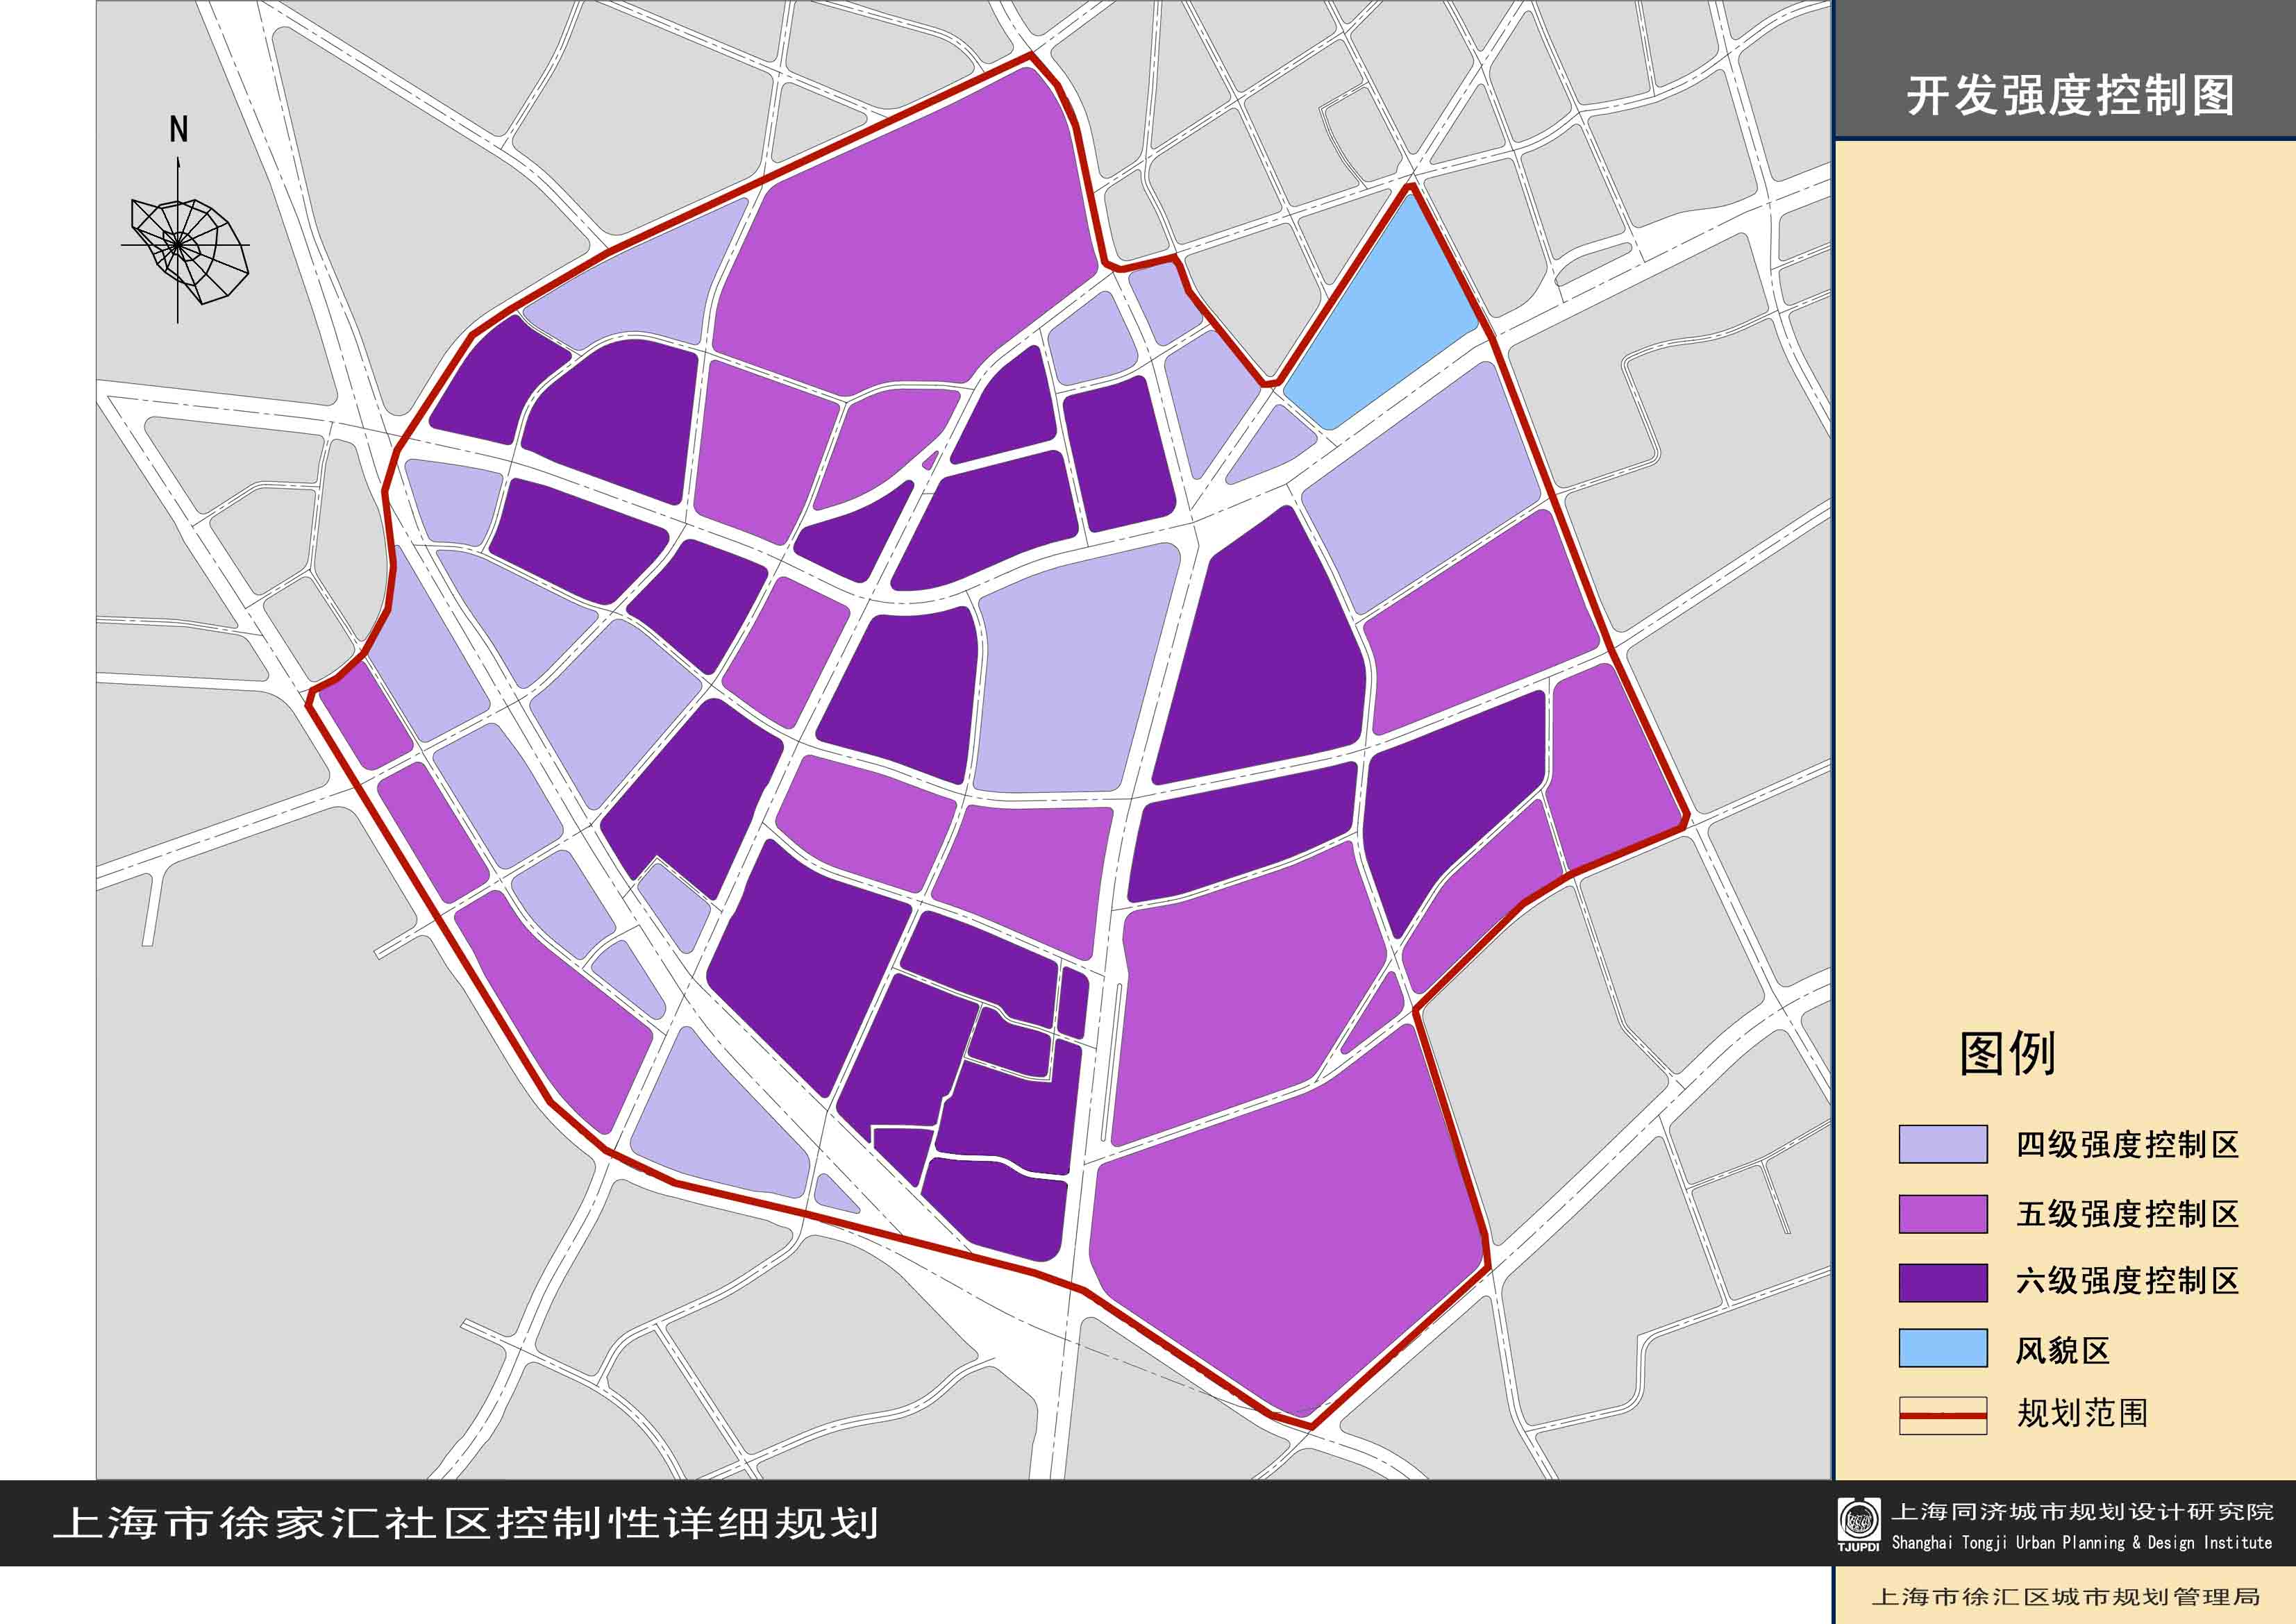The image size is (2296, 1624).
Task: Click the light blue 风貌区 legend swatch
Action: pyautogui.click(x=1942, y=1348)
